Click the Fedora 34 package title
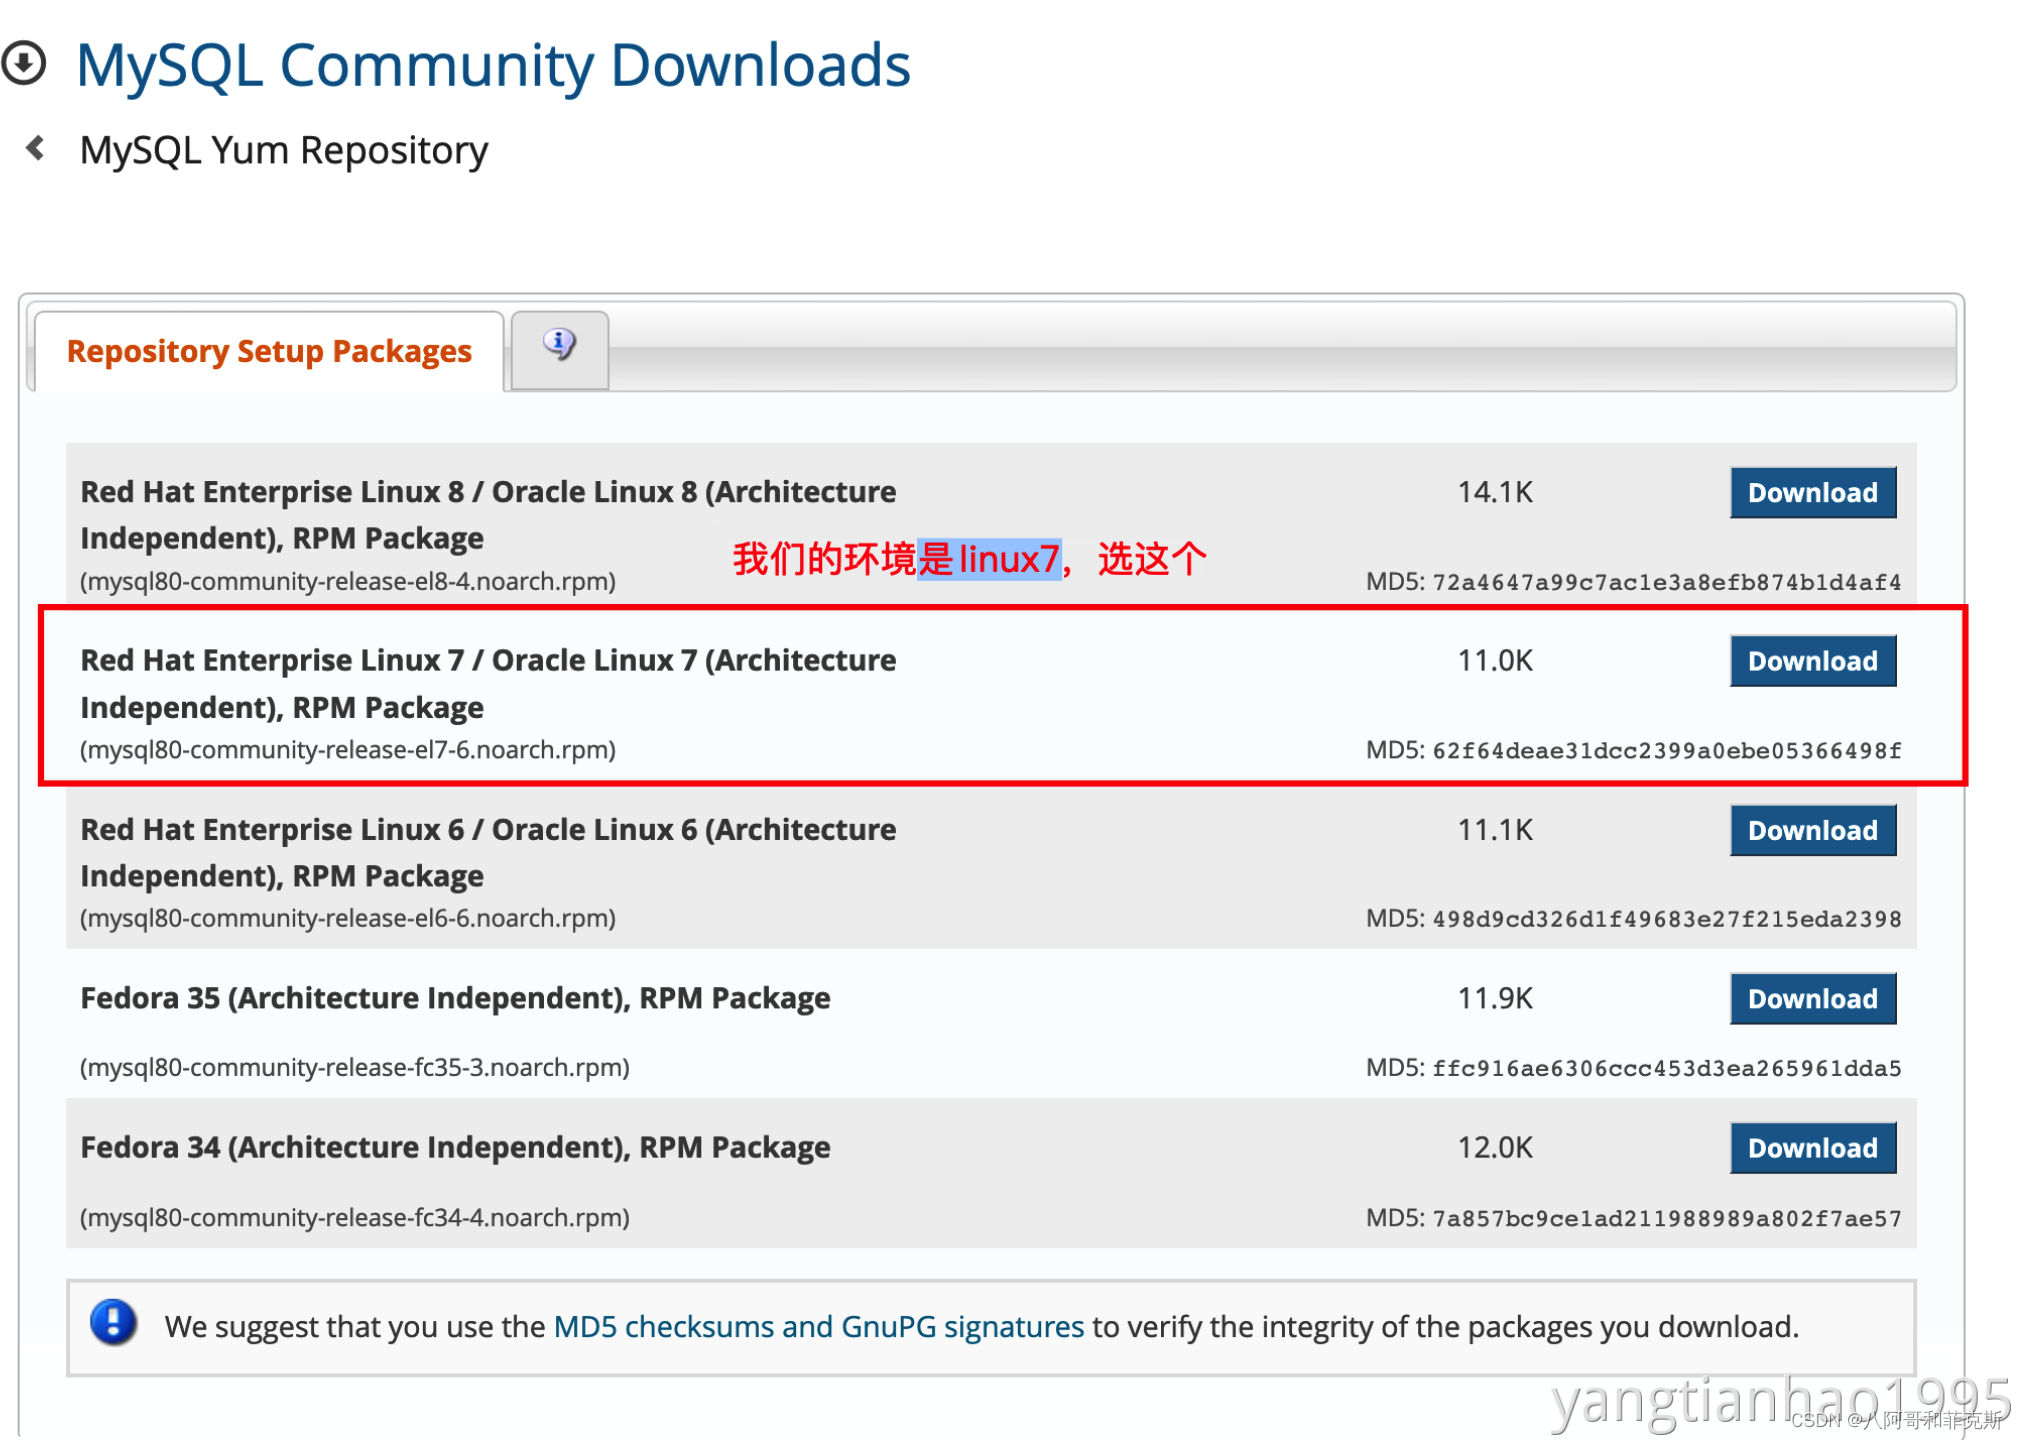2018x1440 pixels. pos(455,1147)
